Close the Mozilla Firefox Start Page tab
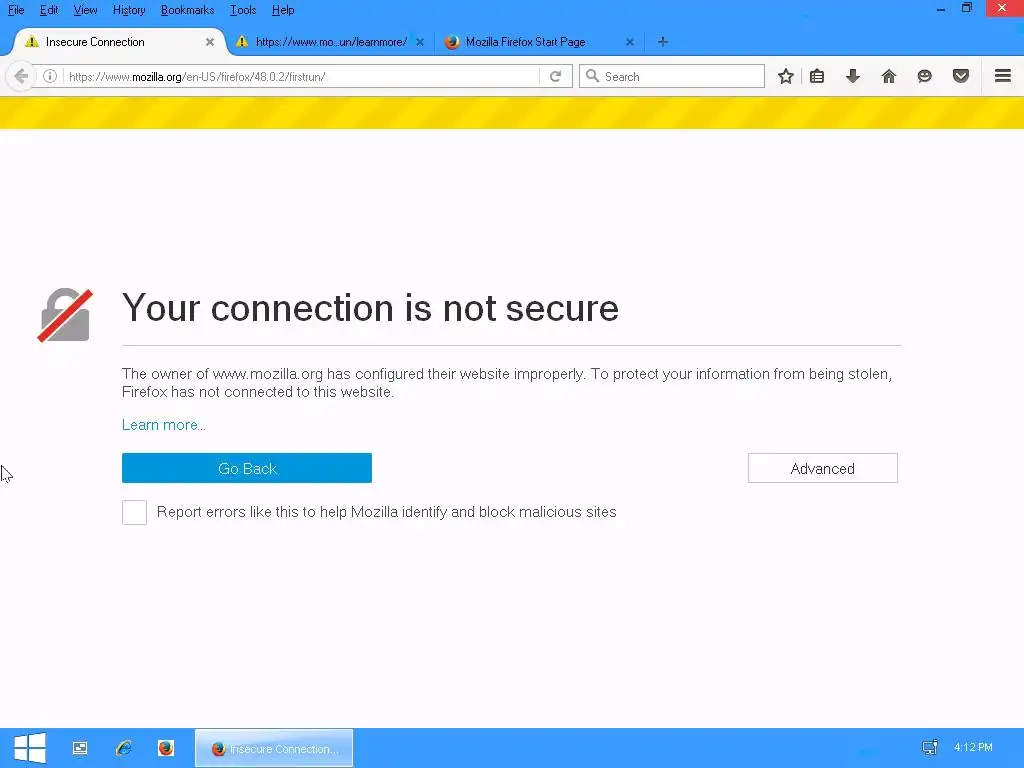Viewport: 1024px width, 768px height. (x=630, y=42)
